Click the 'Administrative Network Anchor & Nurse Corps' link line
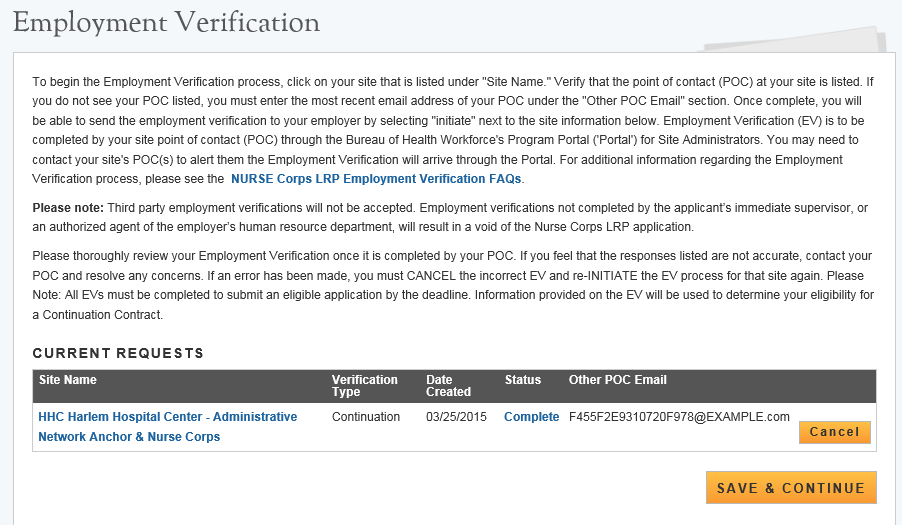Image resolution: width=902 pixels, height=525 pixels. click(129, 437)
